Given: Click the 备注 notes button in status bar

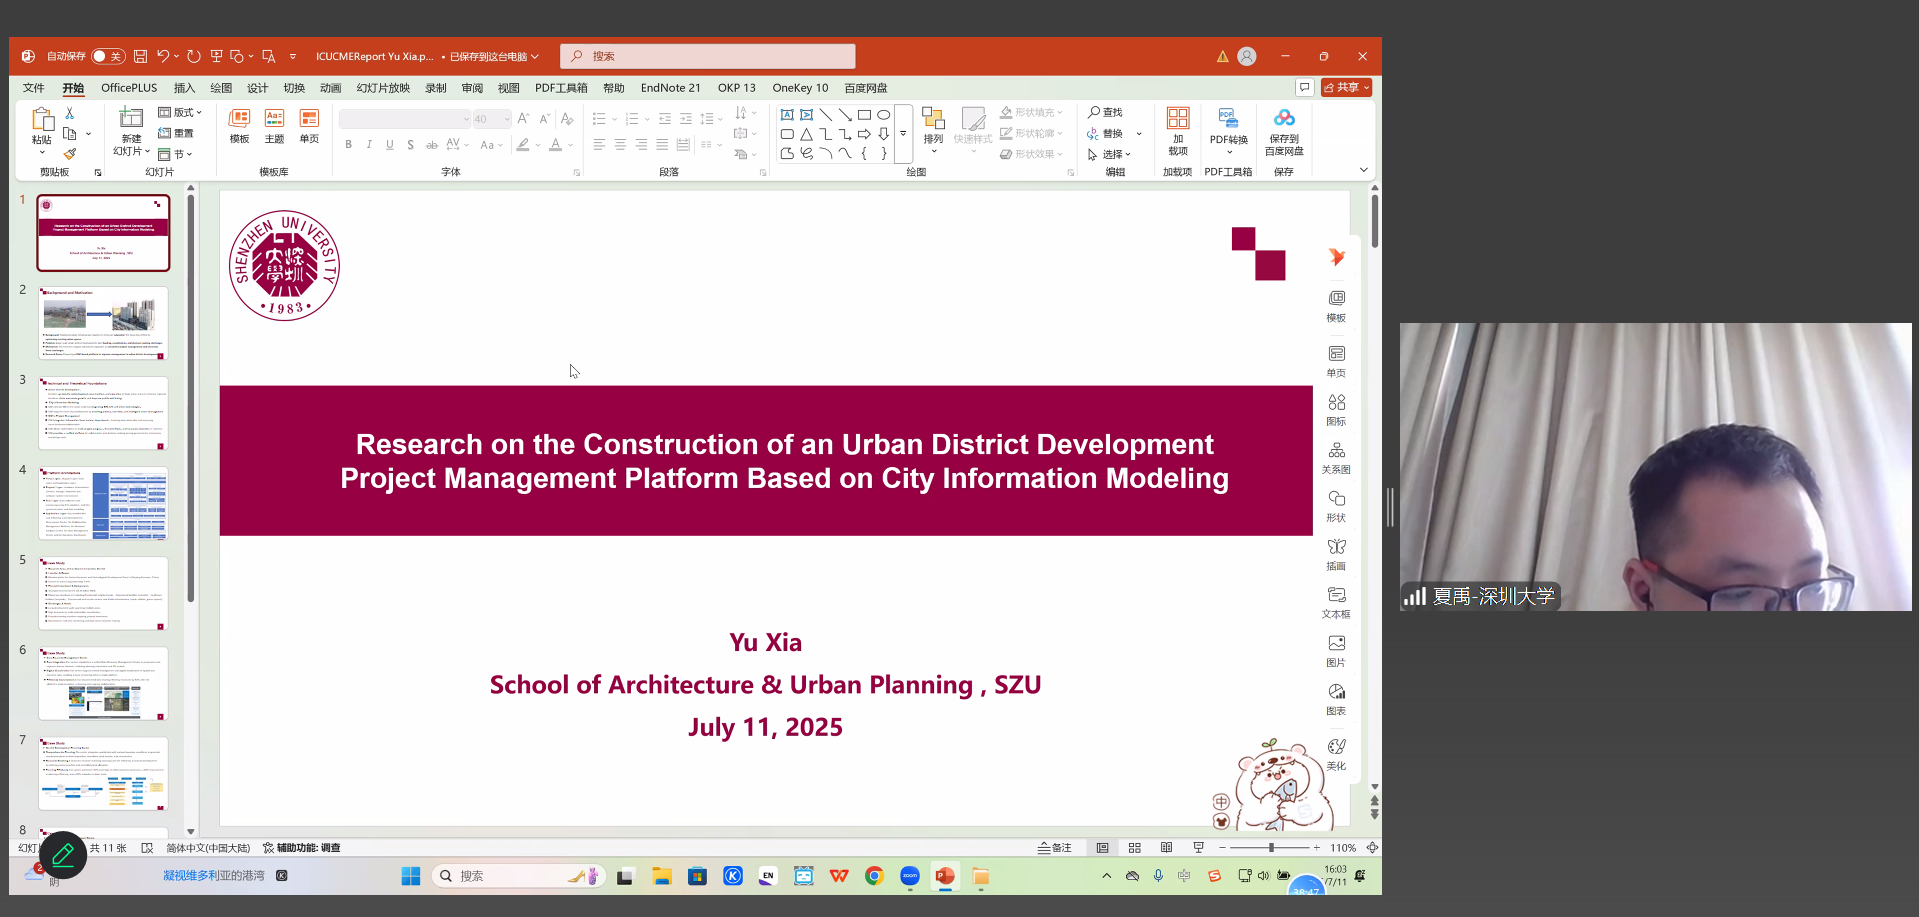Looking at the screenshot, I should point(1055,848).
